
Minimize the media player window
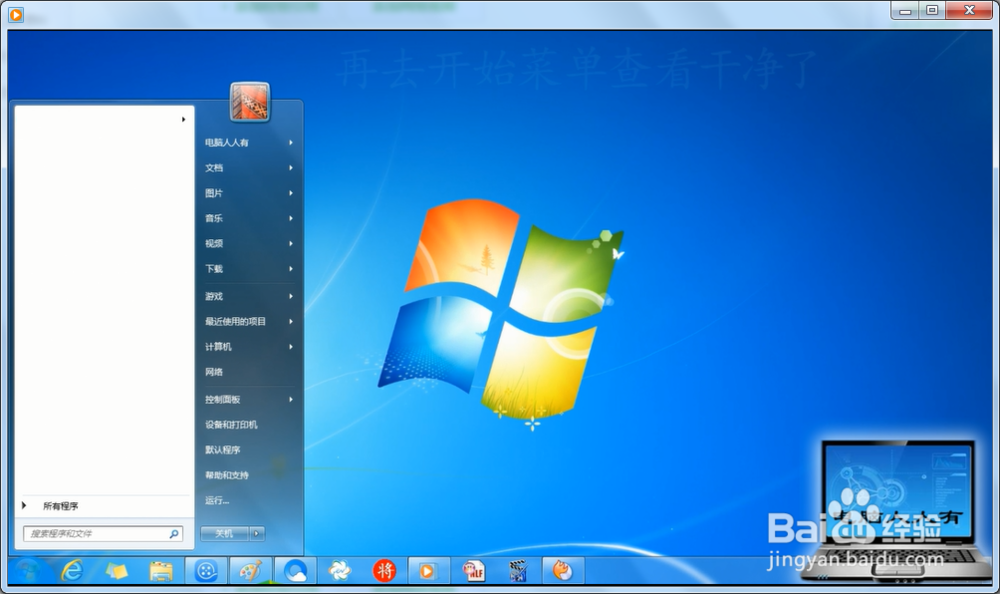pyautogui.click(x=905, y=11)
